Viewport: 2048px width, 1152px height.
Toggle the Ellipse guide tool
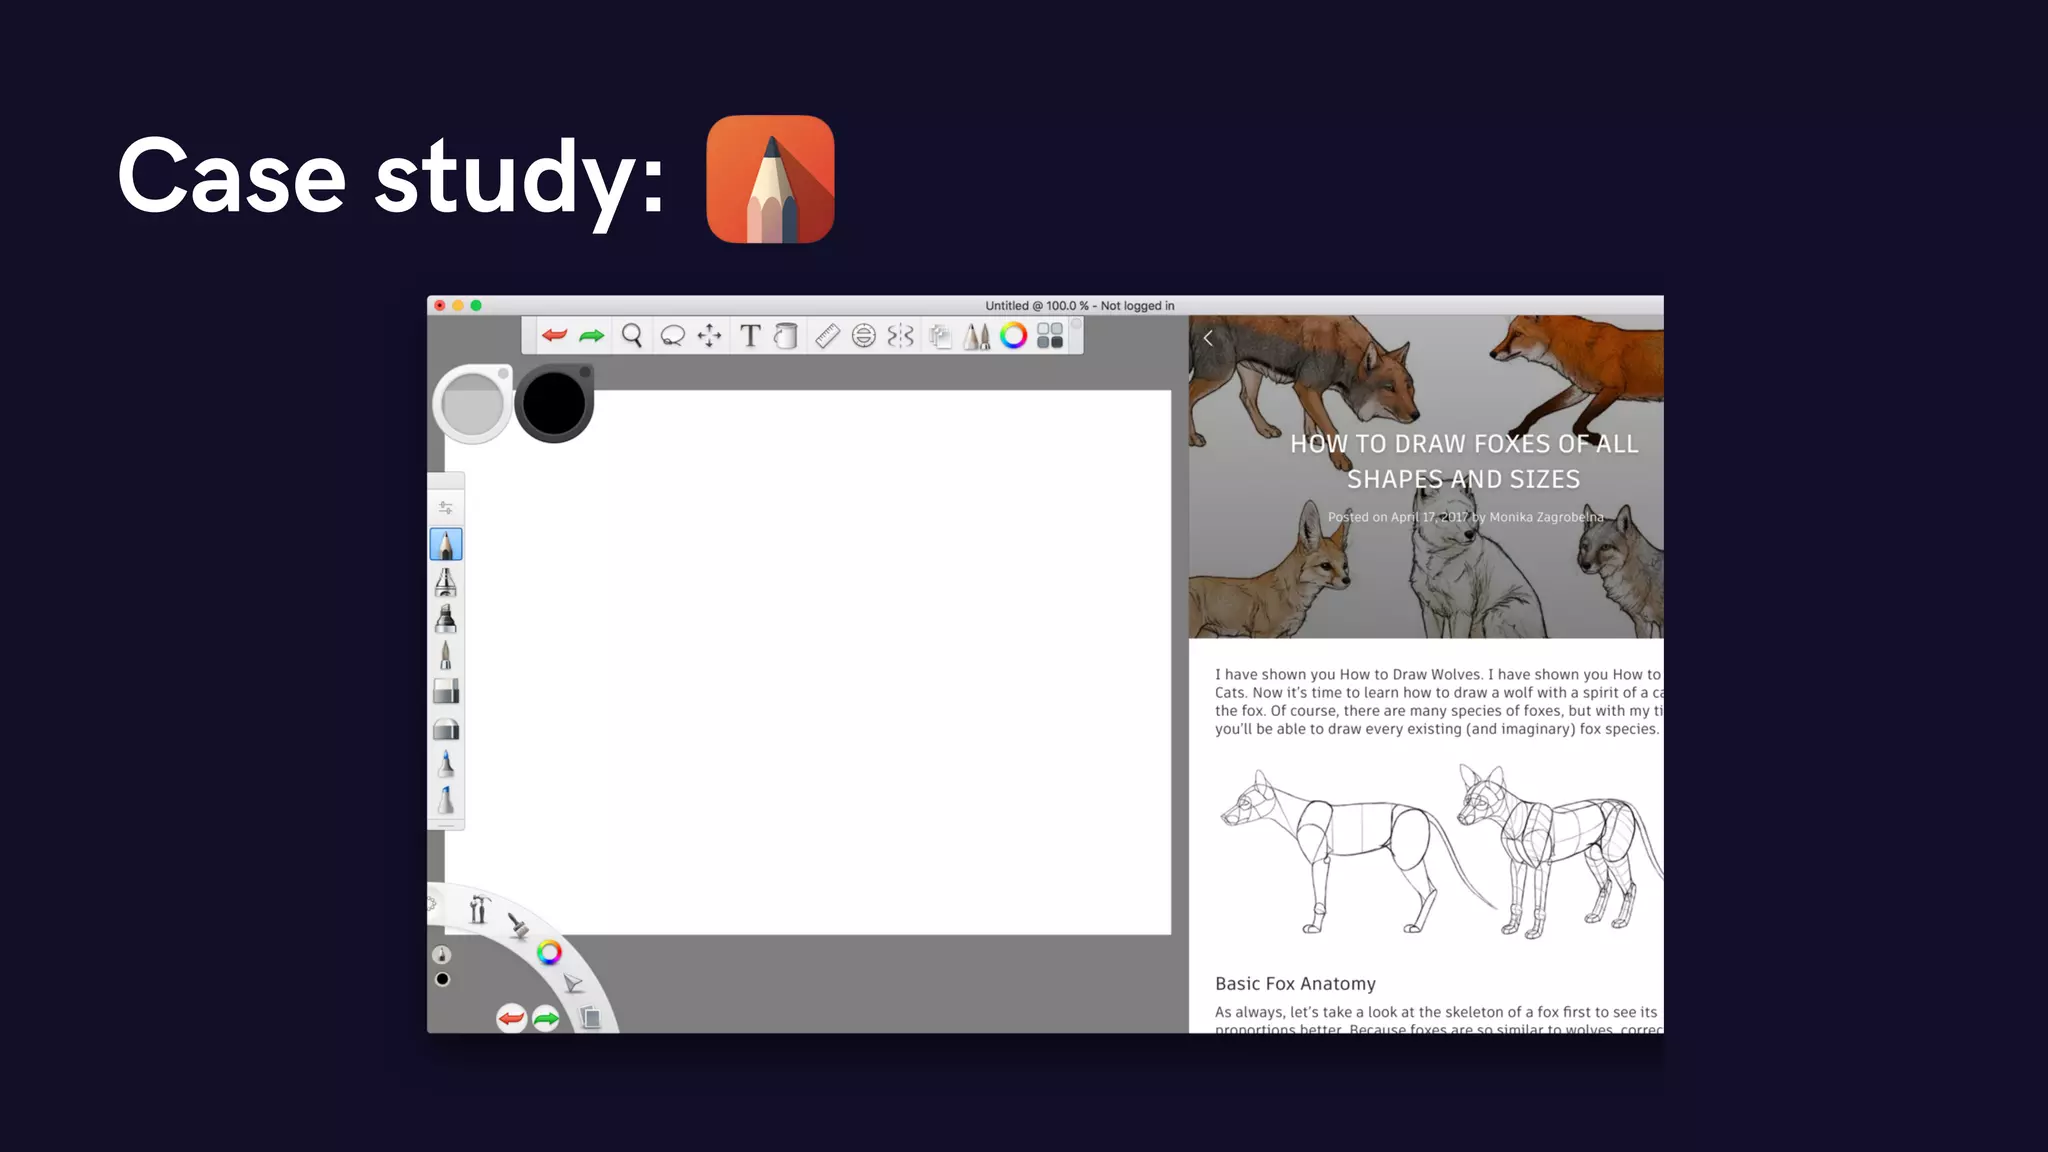(x=864, y=336)
